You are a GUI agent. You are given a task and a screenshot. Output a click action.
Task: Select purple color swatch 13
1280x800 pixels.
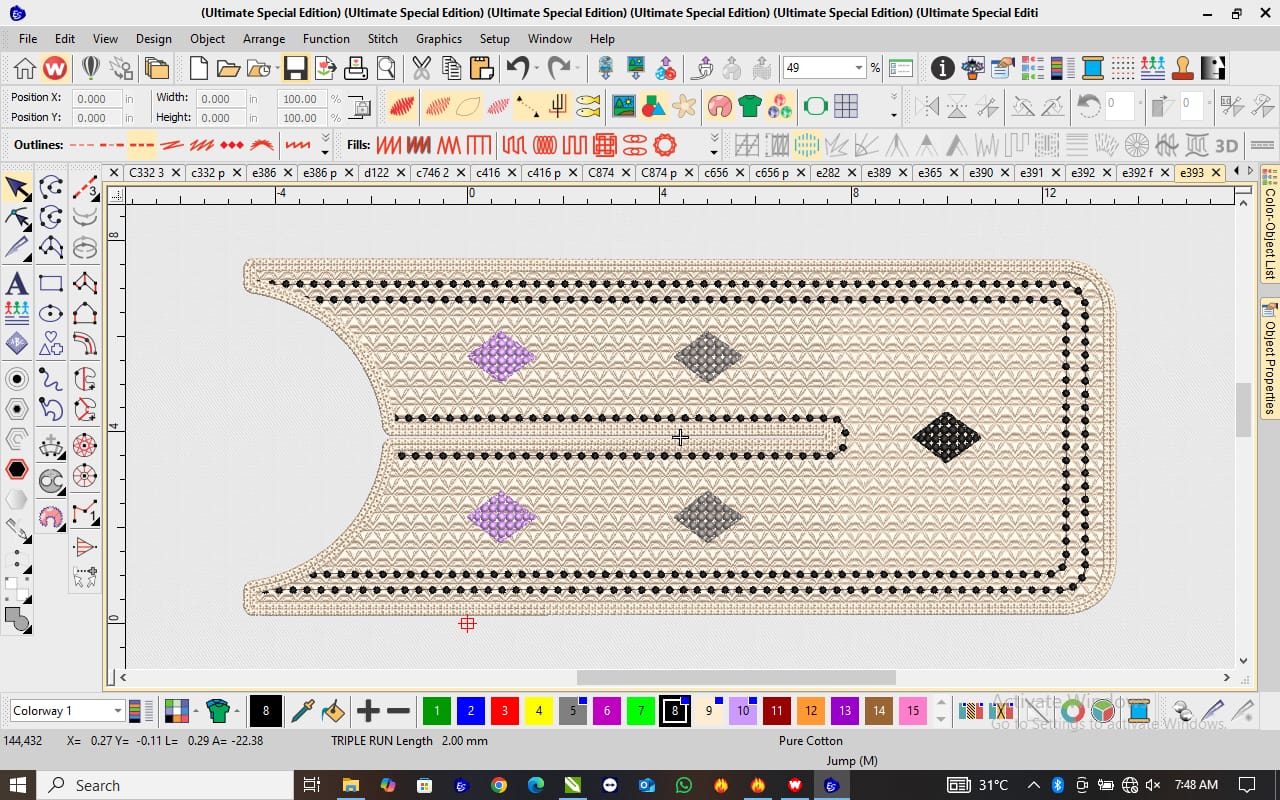[x=844, y=711]
